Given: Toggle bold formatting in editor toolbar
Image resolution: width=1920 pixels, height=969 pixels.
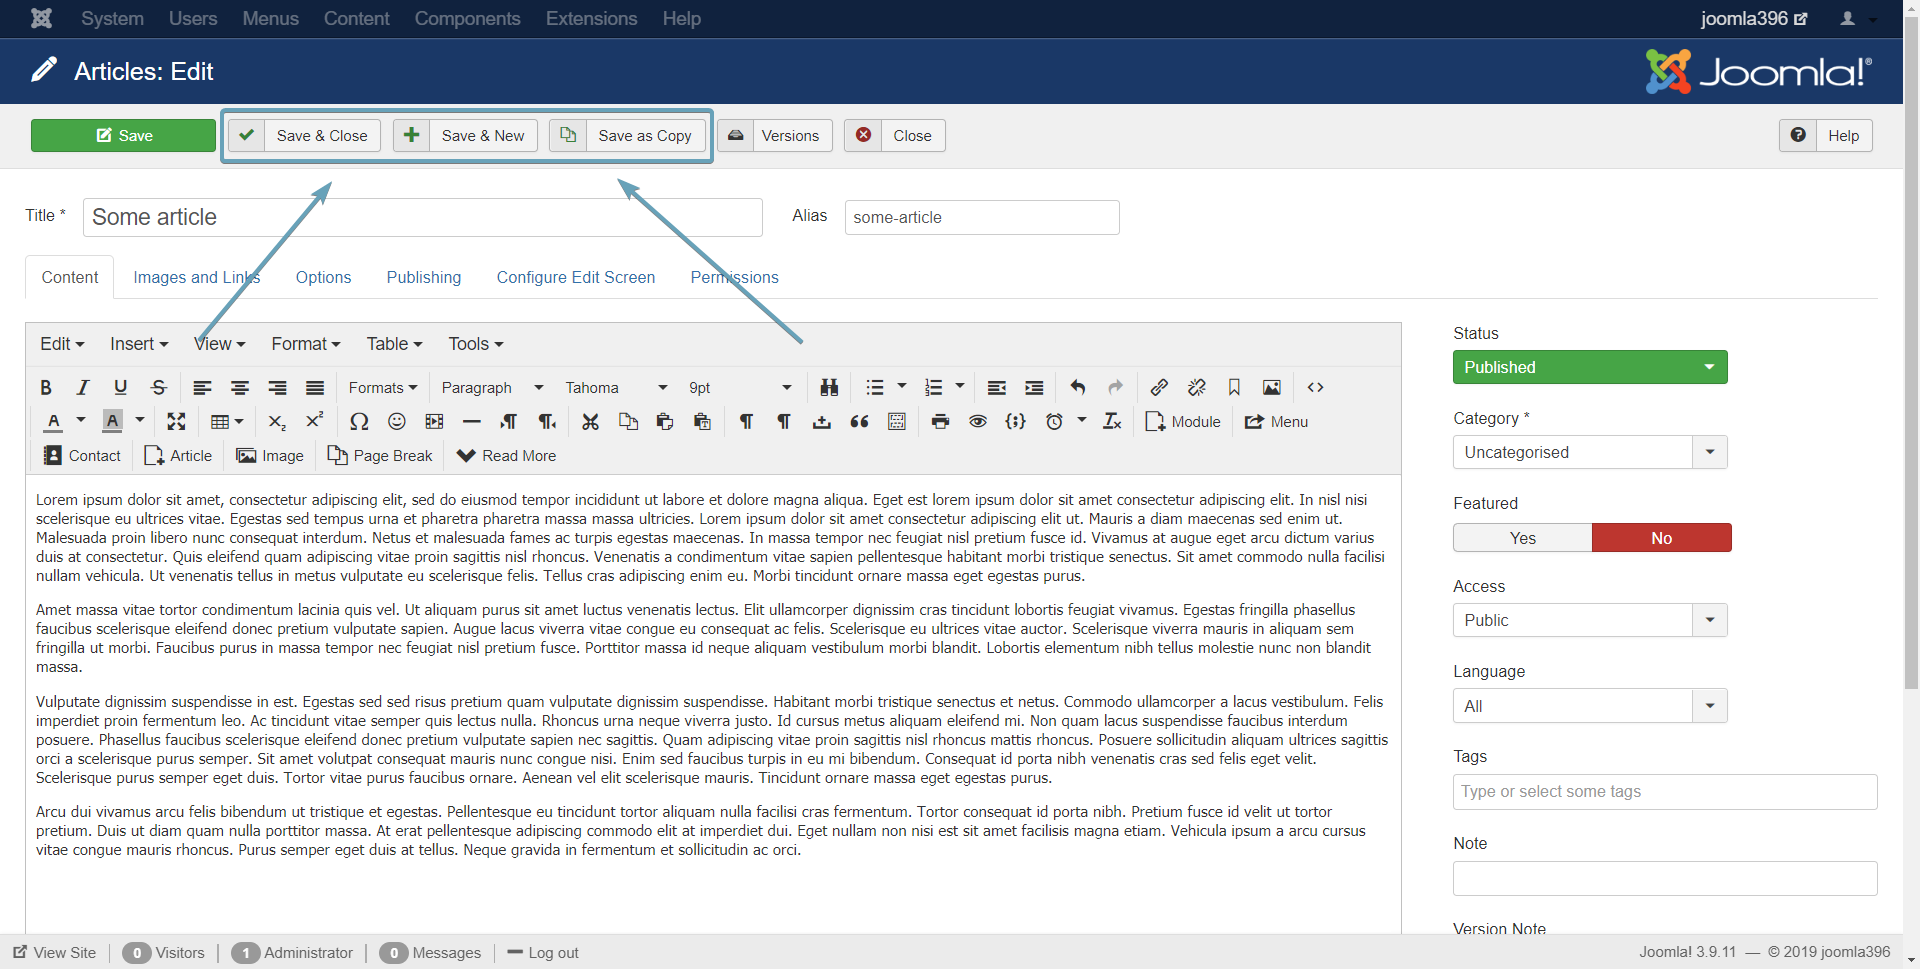Looking at the screenshot, I should [x=46, y=388].
